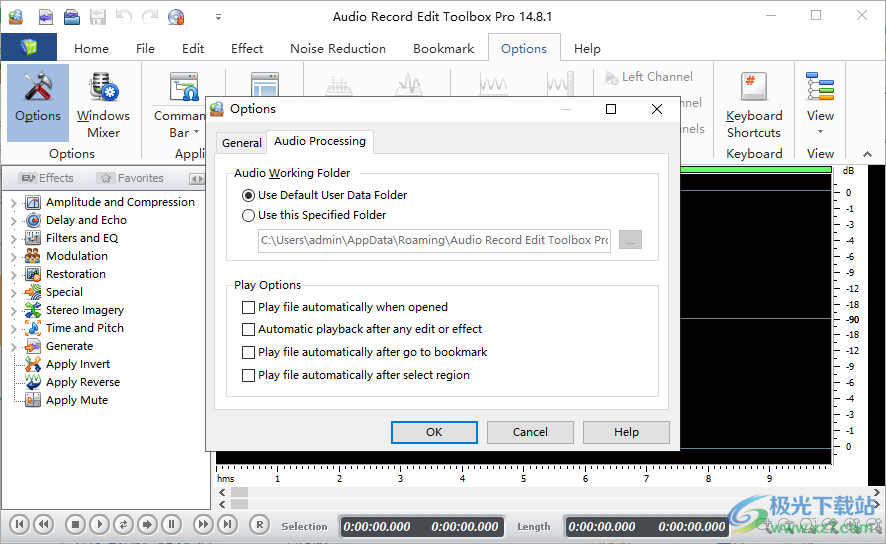Click the Stereo Imagery effects icon

coord(33,310)
